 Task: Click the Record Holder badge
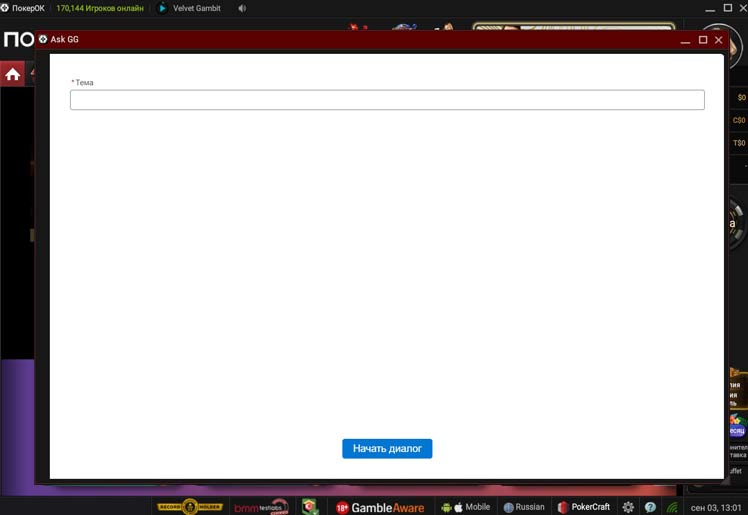189,507
